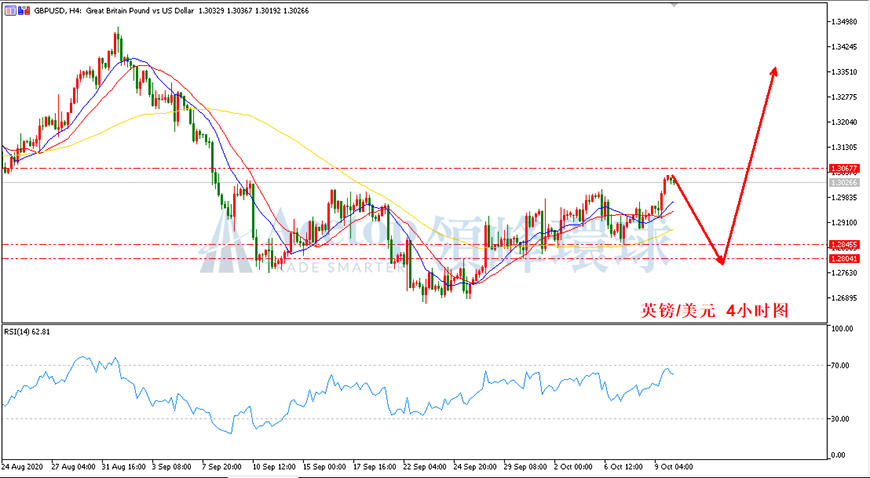Image resolution: width=870 pixels, height=478 pixels.
Task: Click the RSI(14) 62.81 indicator label
Action: click(25, 332)
